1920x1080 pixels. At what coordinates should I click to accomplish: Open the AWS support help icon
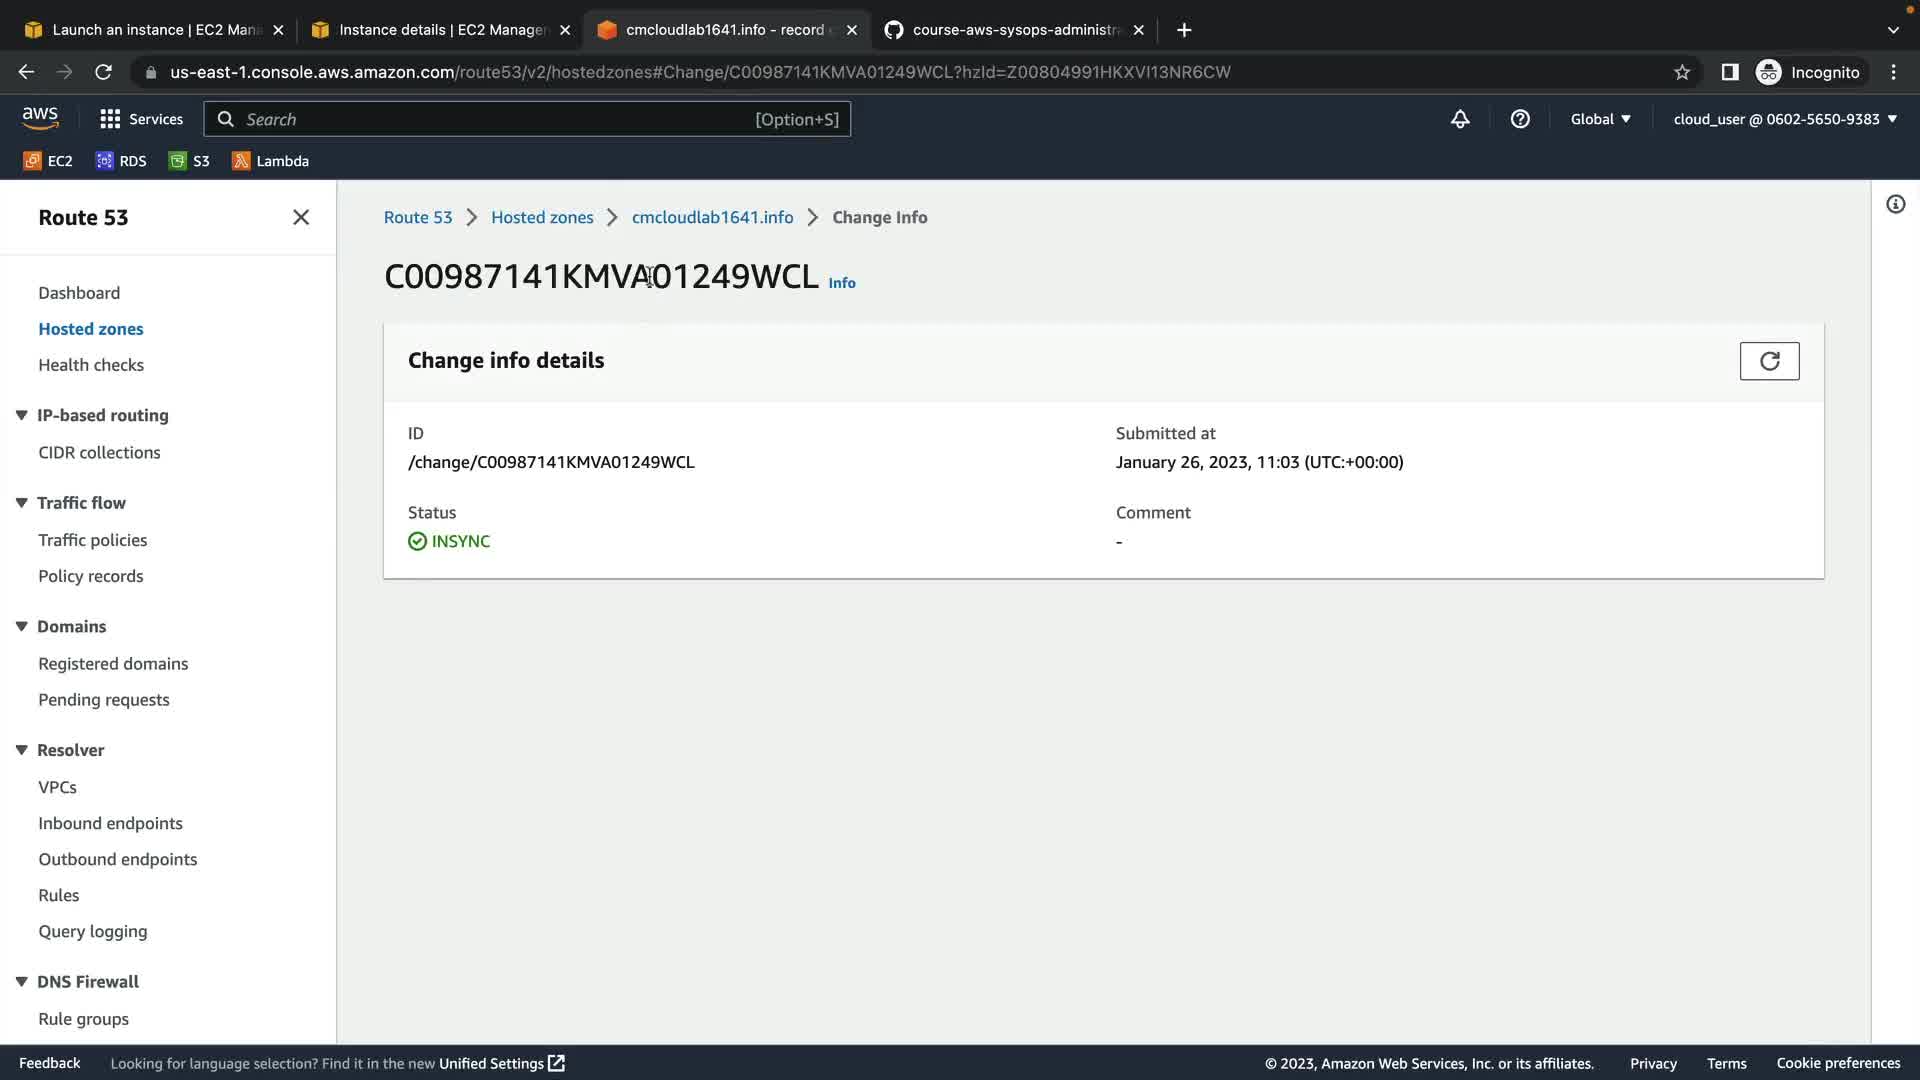1520,119
